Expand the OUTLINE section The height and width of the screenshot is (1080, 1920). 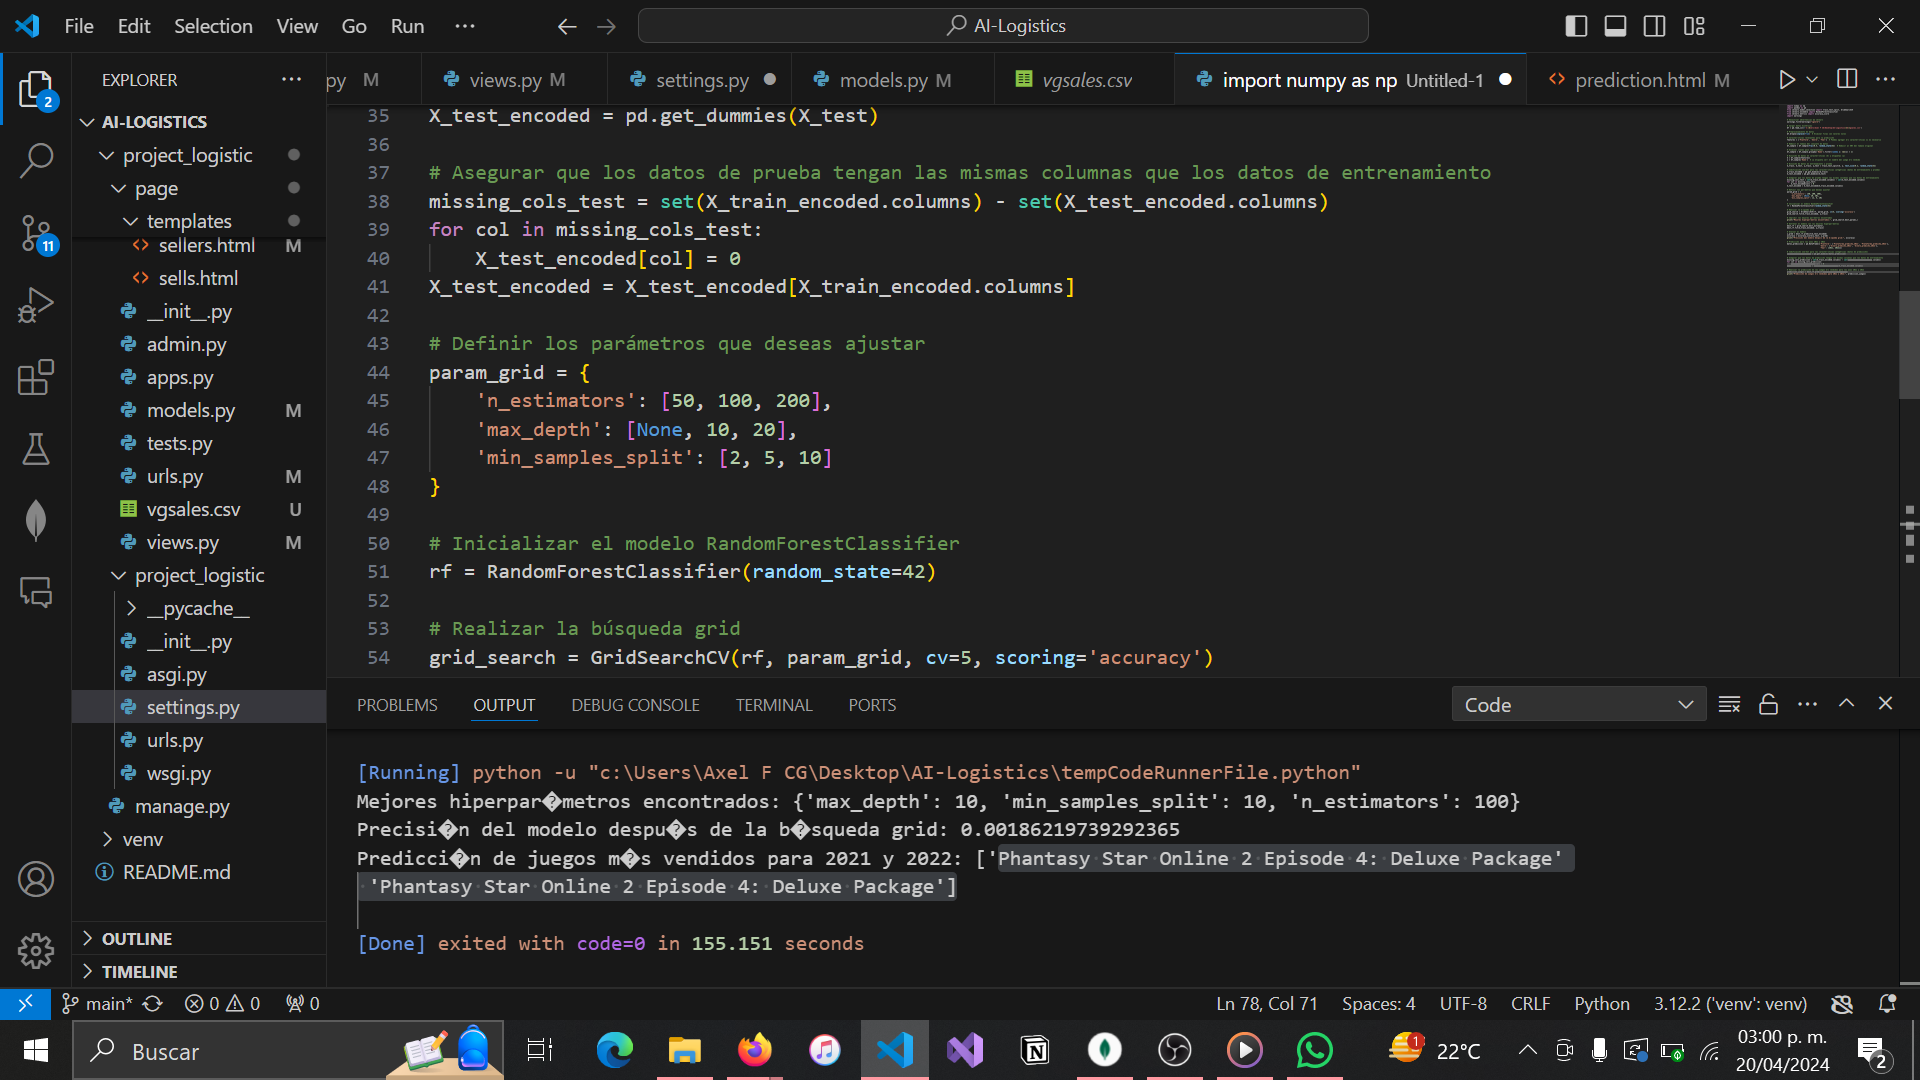pyautogui.click(x=137, y=938)
